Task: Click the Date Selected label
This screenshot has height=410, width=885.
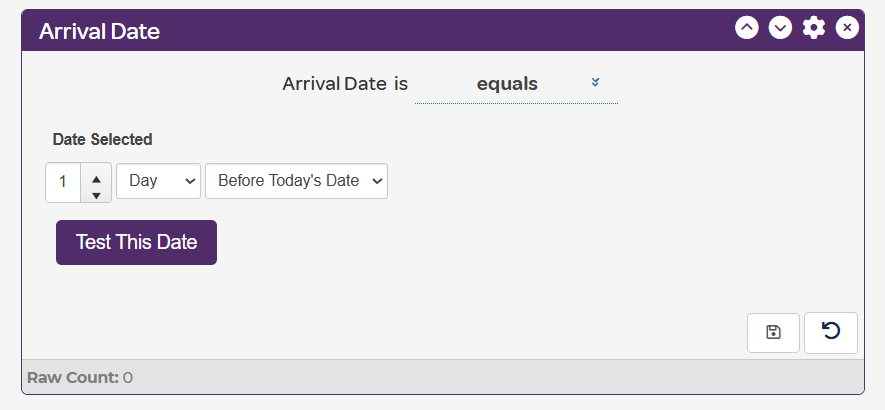Action: tap(102, 140)
